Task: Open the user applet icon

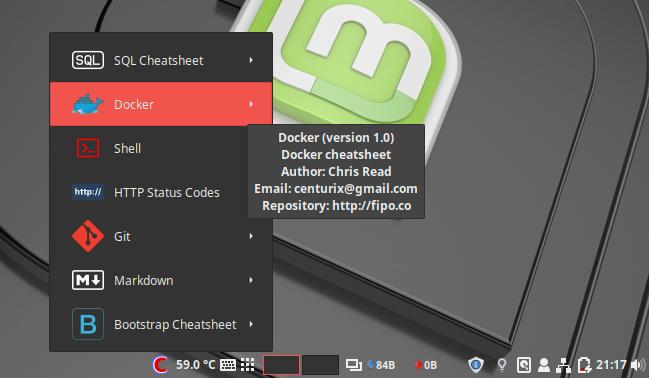Action: [544, 365]
